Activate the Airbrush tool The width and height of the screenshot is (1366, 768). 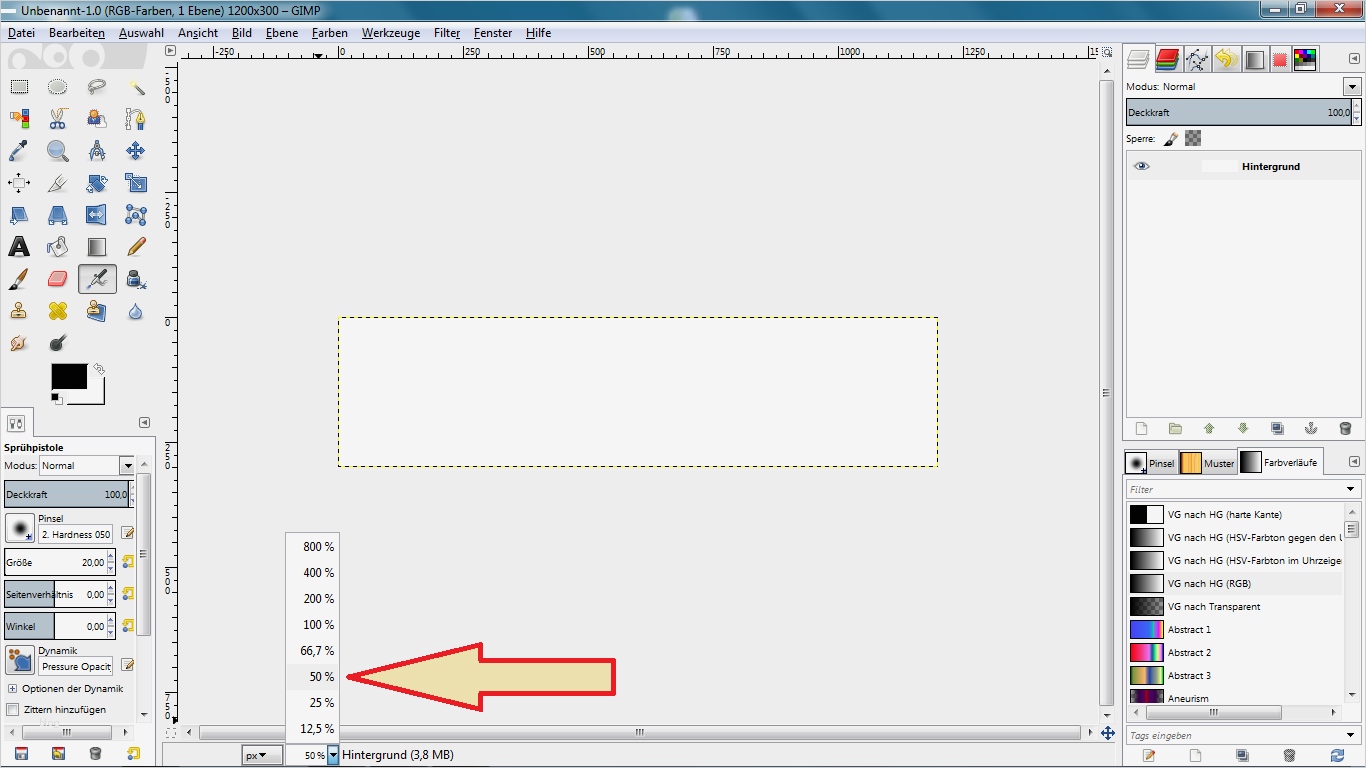pos(97,279)
